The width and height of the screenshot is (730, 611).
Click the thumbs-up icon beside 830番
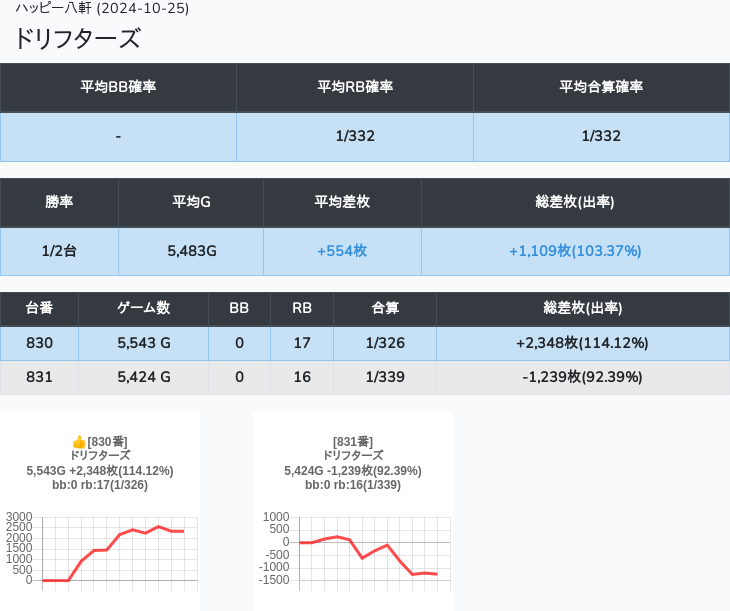click(x=79, y=441)
